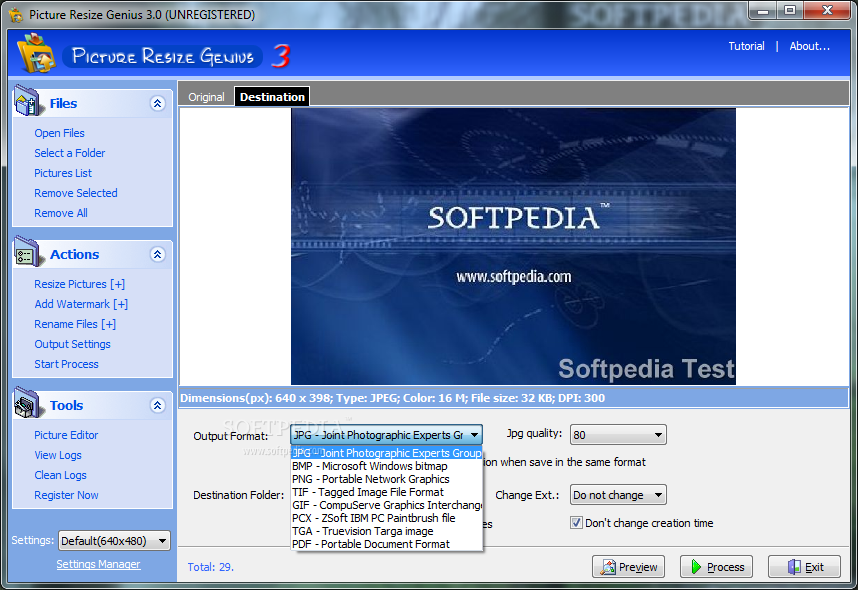Open the Jpg quality dropdown
Viewport: 858px width, 590px height.
[618, 435]
